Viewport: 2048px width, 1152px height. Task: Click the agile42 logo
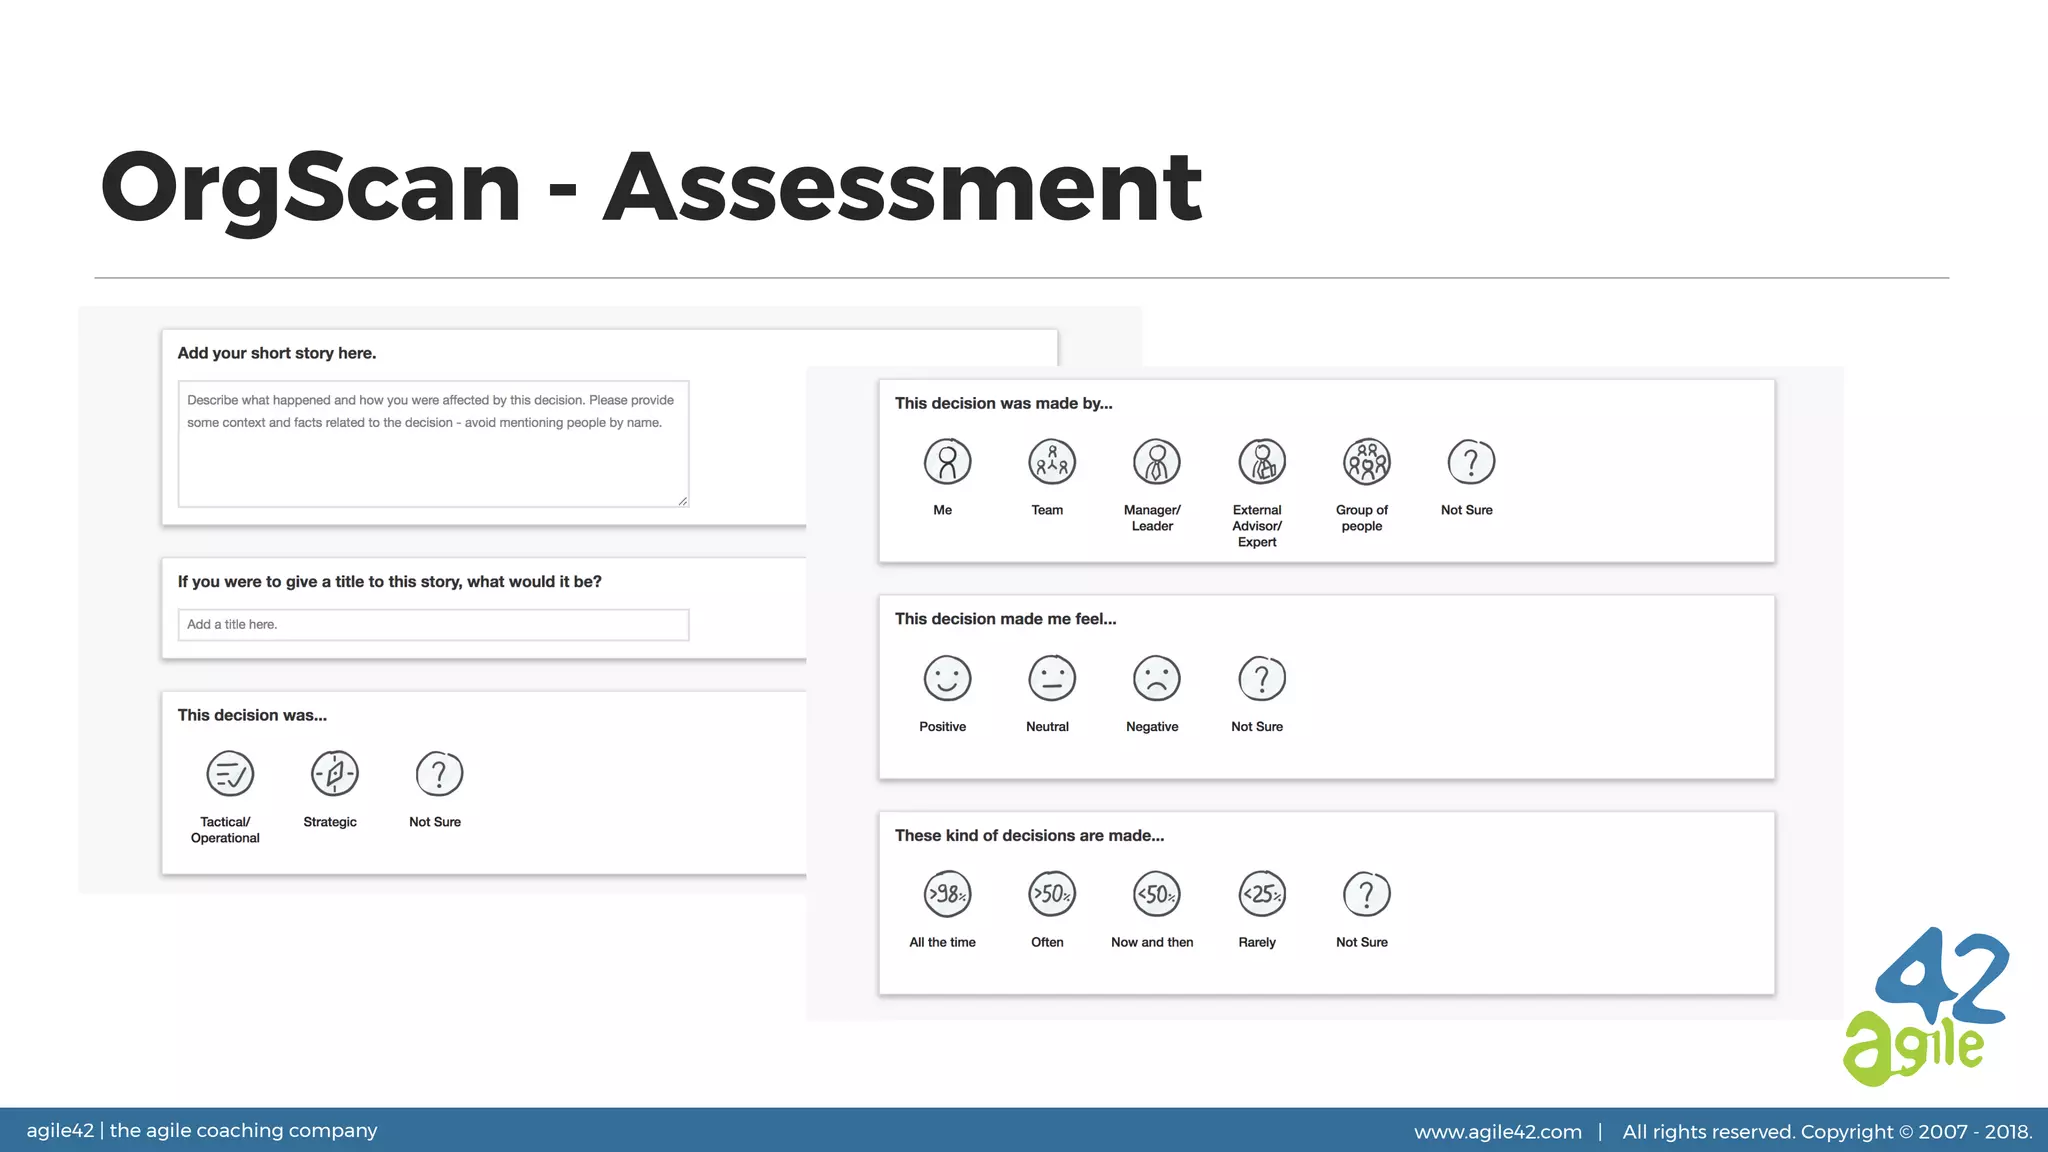[1924, 1006]
